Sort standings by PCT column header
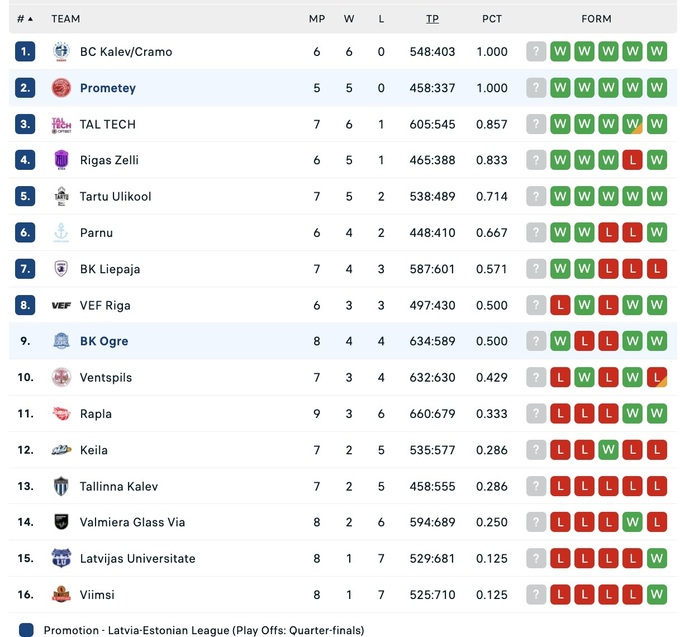 [x=492, y=18]
